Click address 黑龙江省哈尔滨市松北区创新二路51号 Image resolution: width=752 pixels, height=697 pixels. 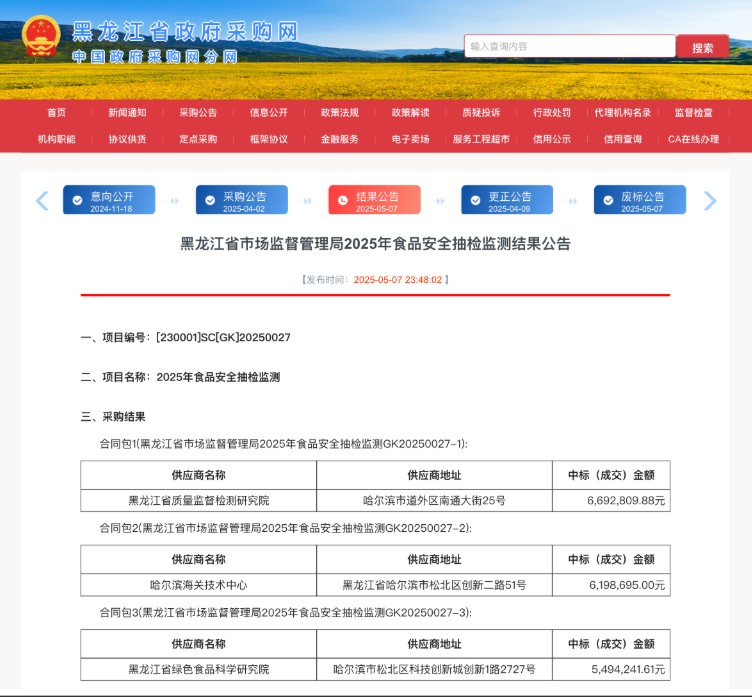[x=435, y=585]
